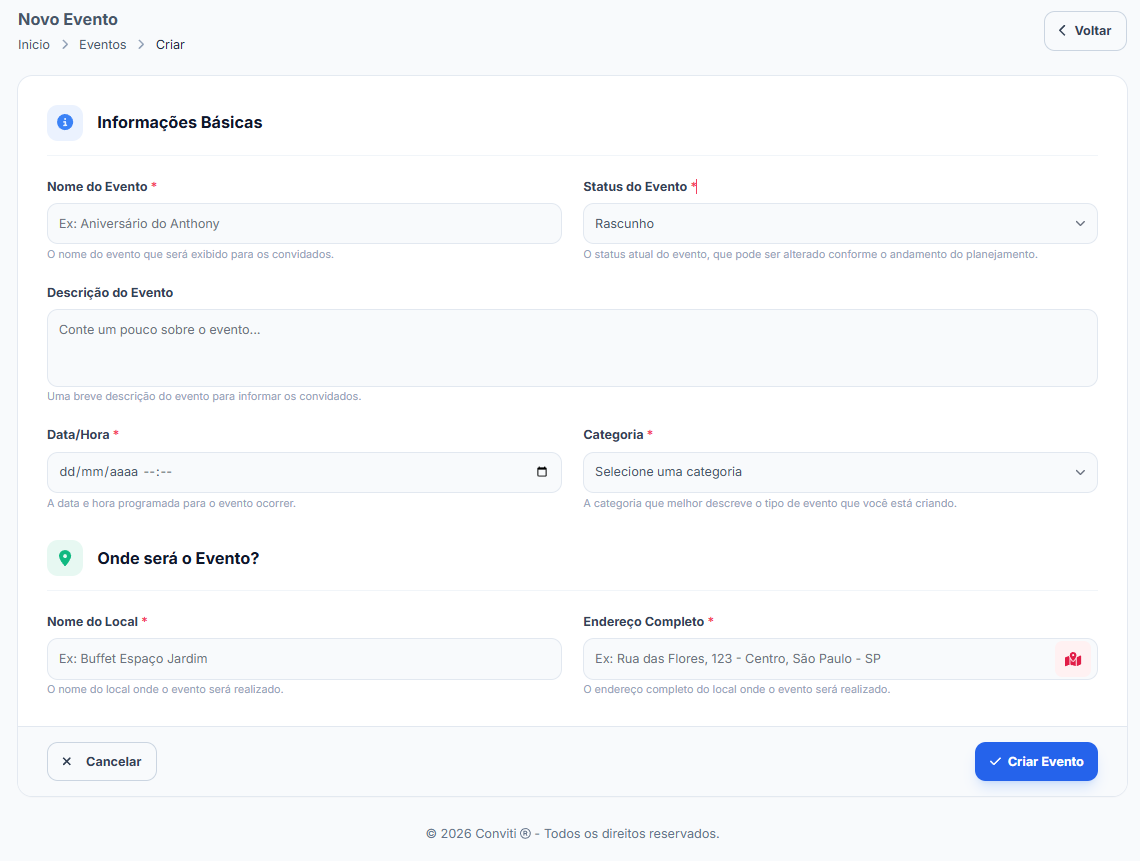
Task: Click the blue info icon beside Informações Básicas
Action: pos(65,122)
